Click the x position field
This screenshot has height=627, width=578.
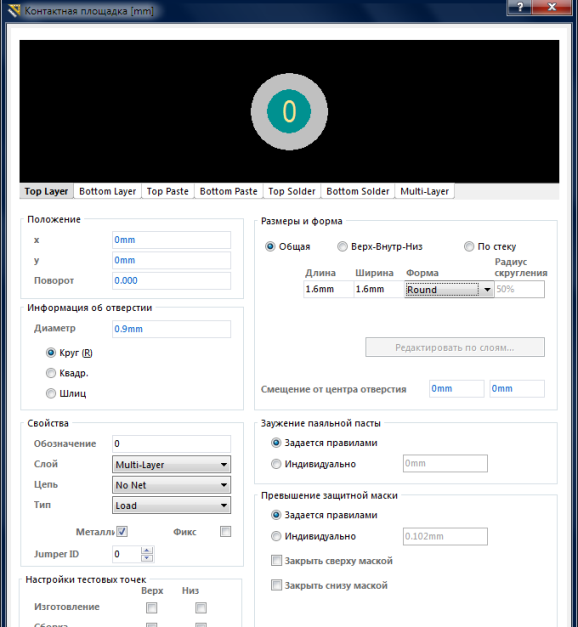[171, 240]
